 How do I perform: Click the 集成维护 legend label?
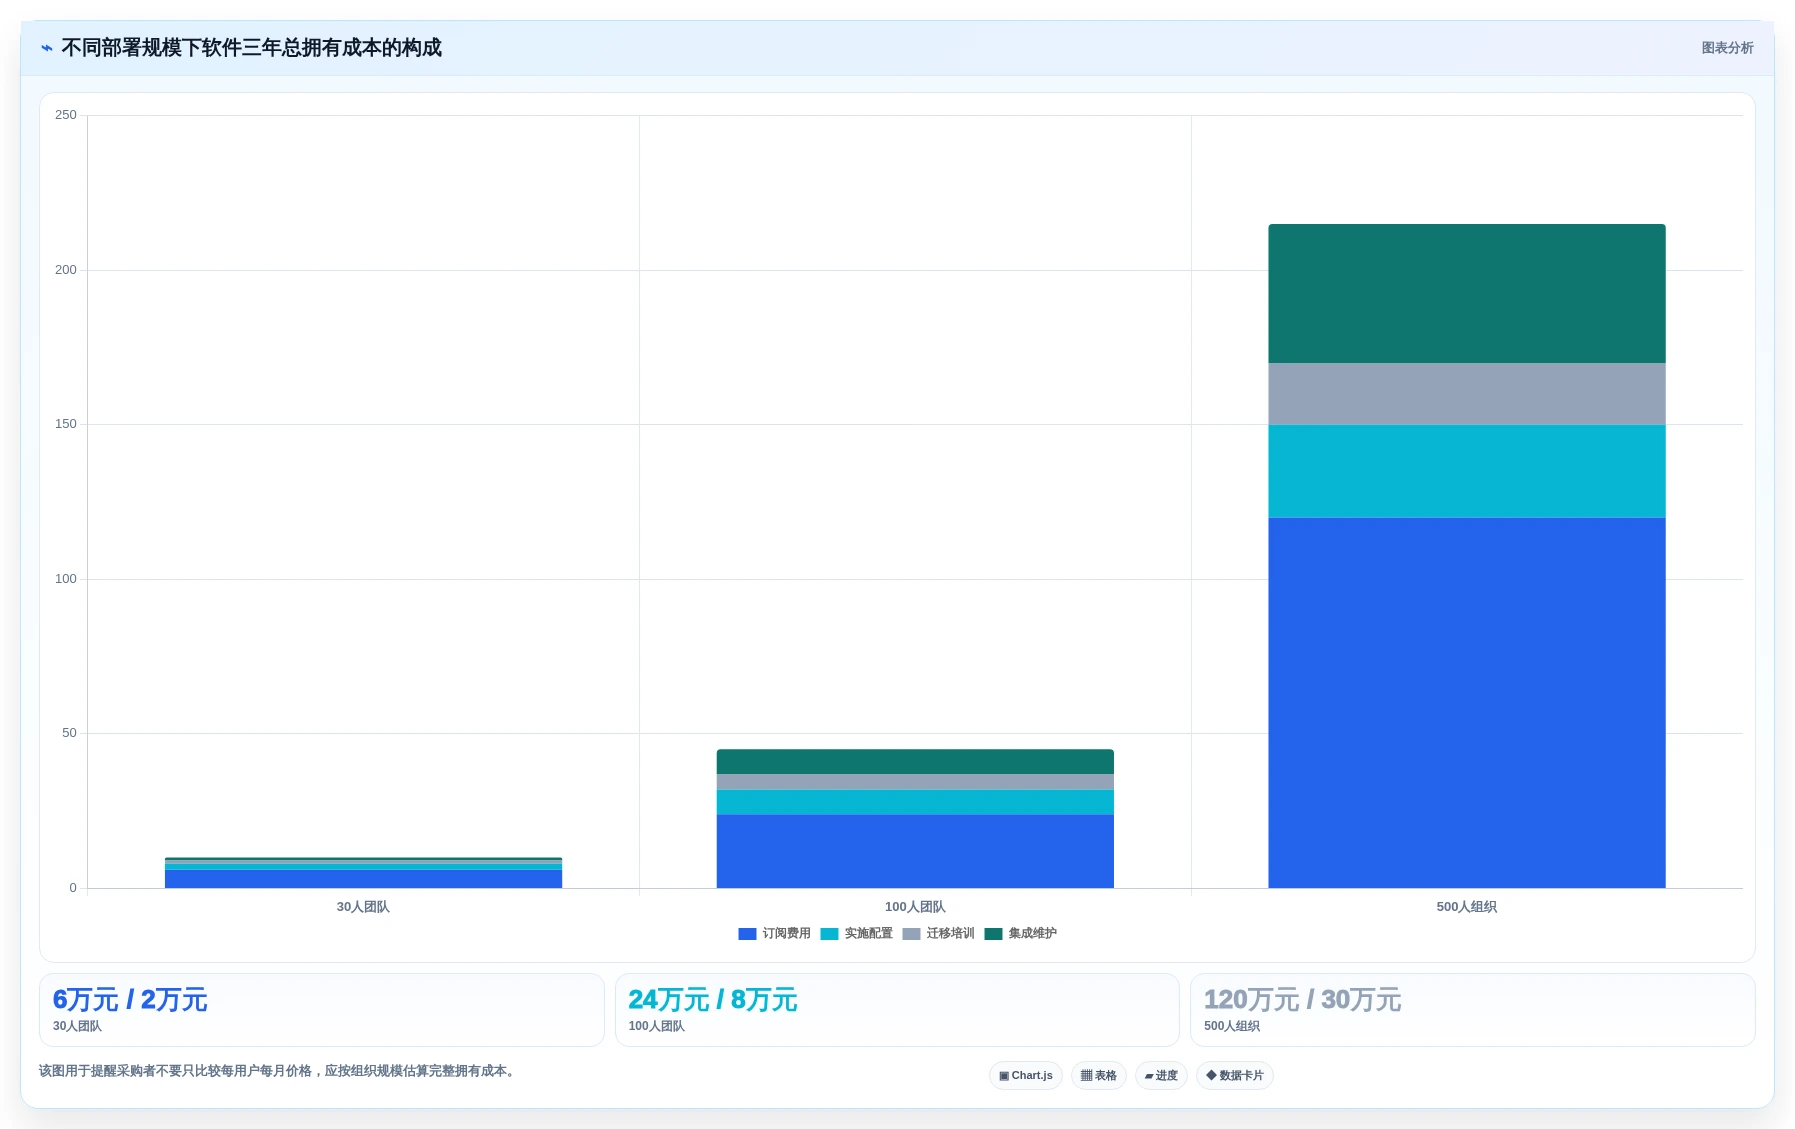point(1032,933)
